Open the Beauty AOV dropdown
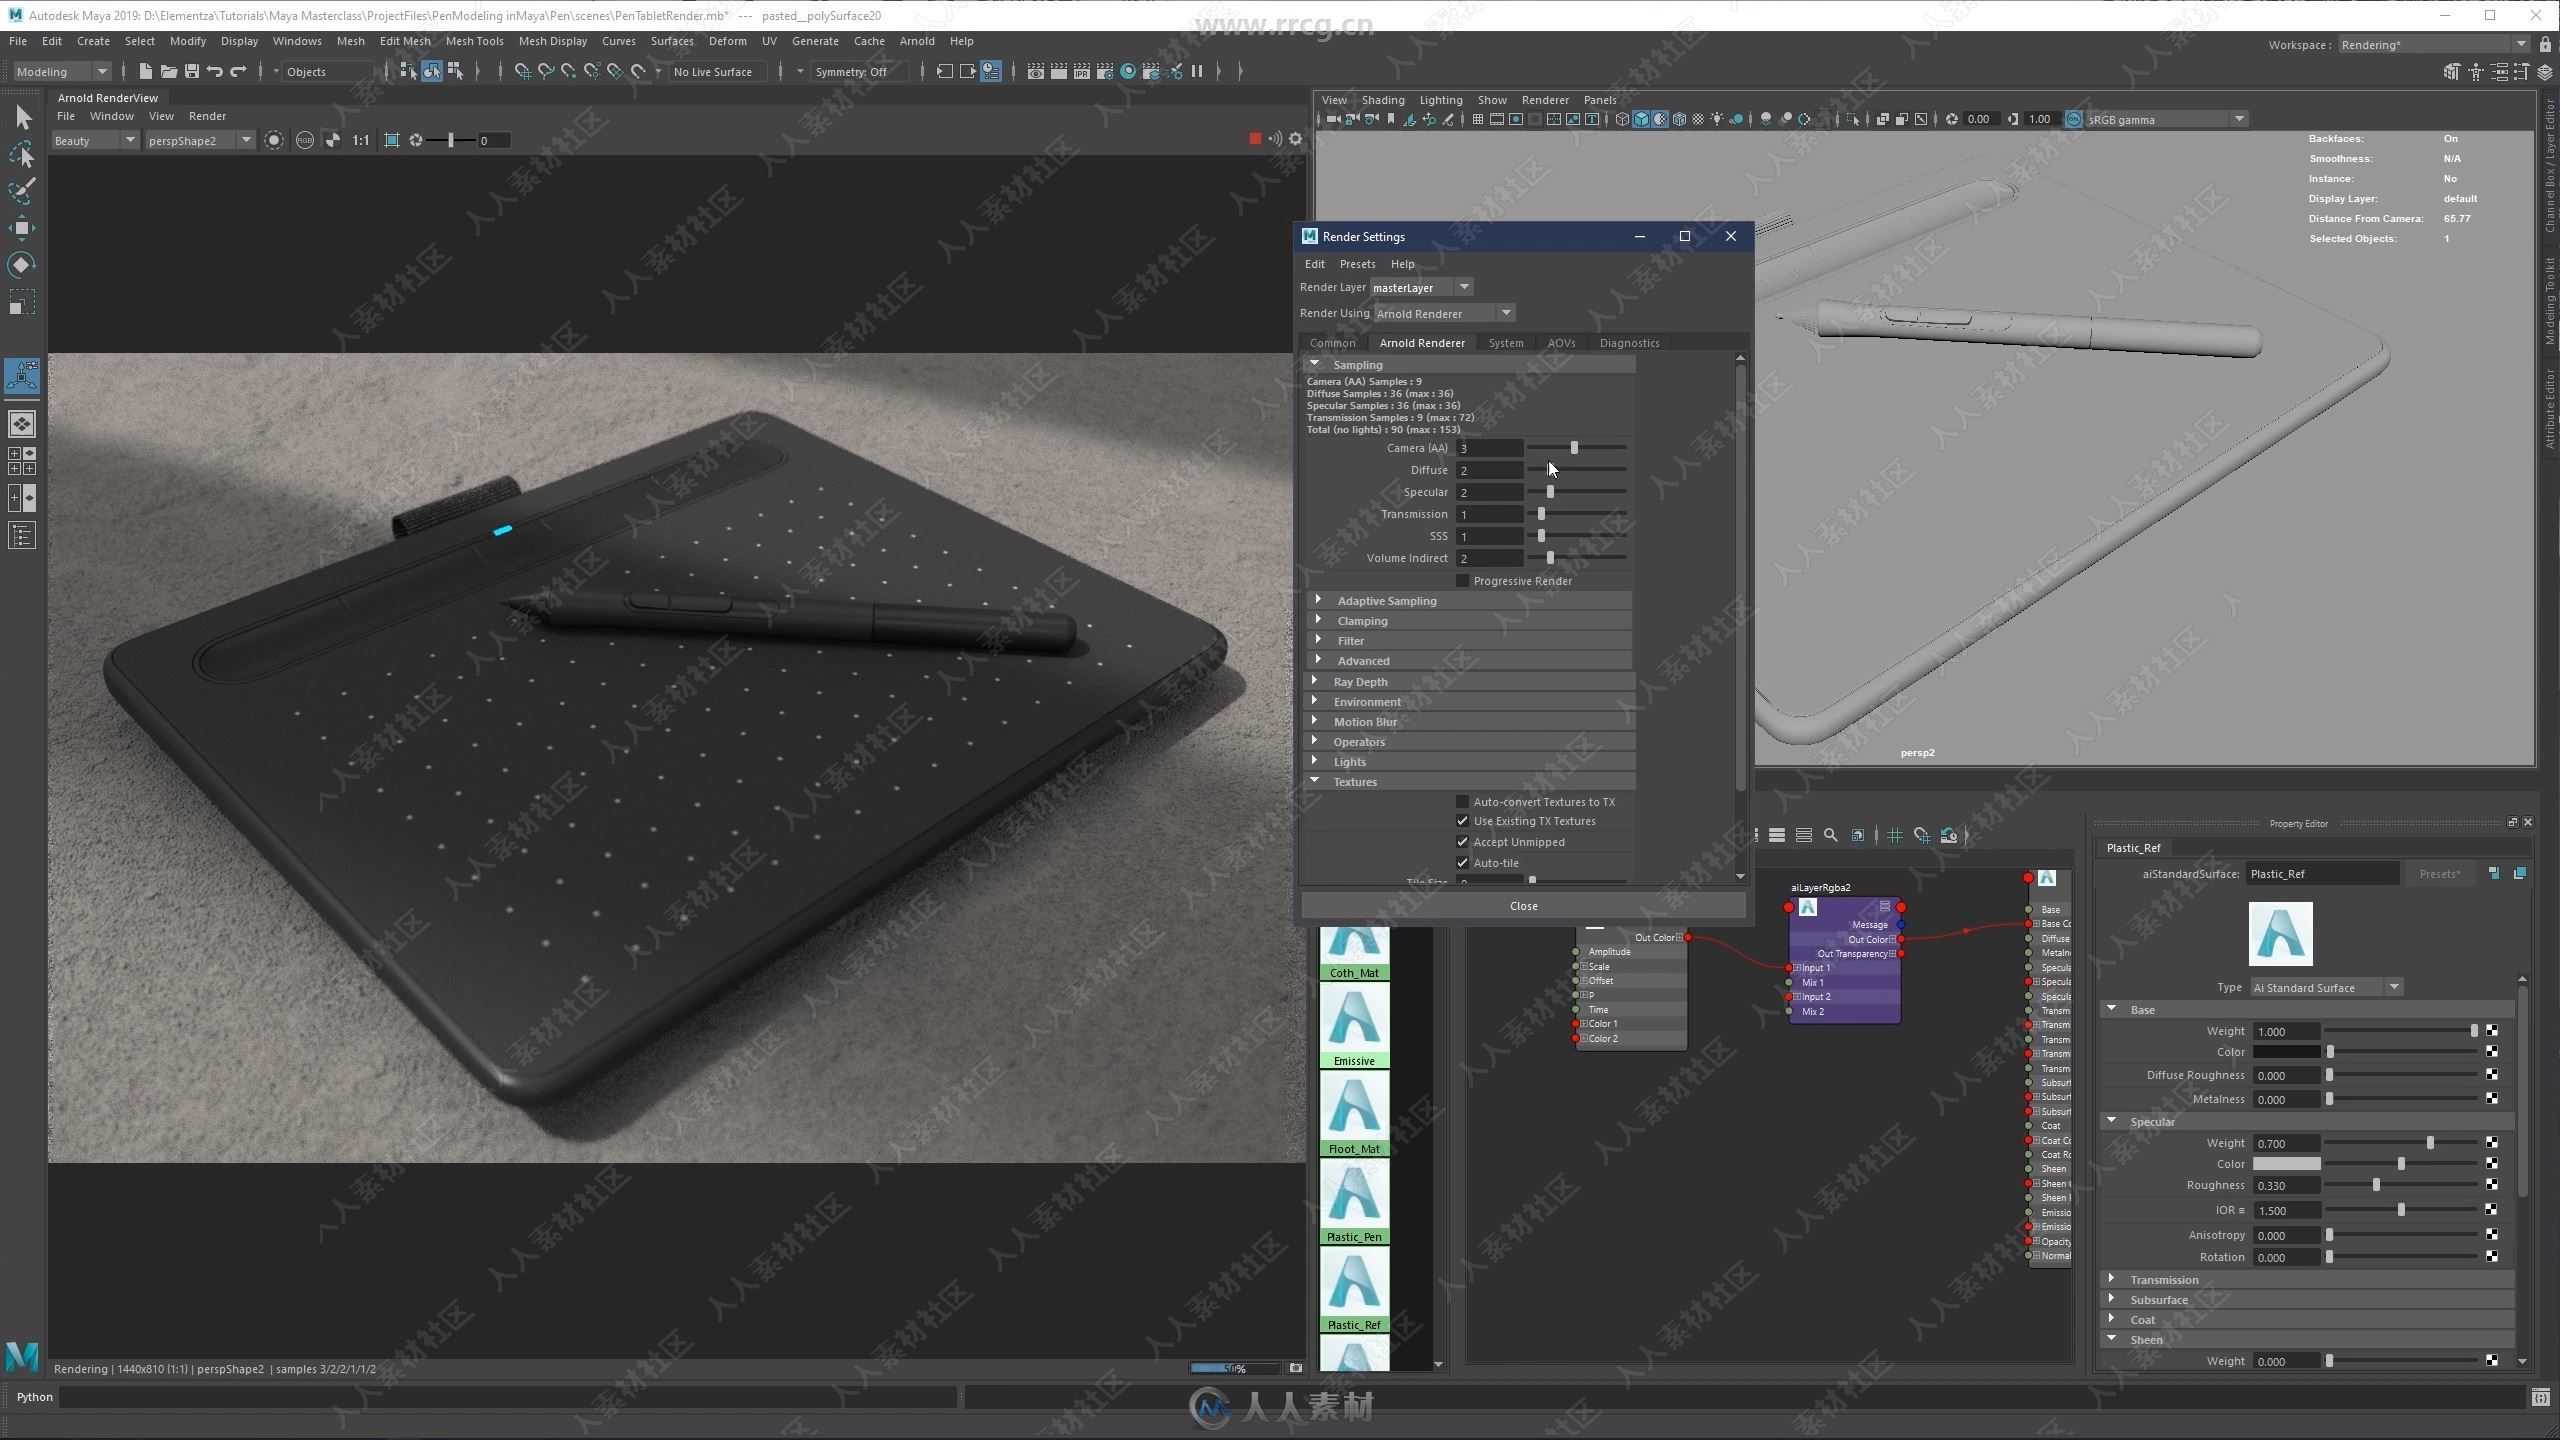Image resolution: width=2560 pixels, height=1440 pixels. click(94, 140)
